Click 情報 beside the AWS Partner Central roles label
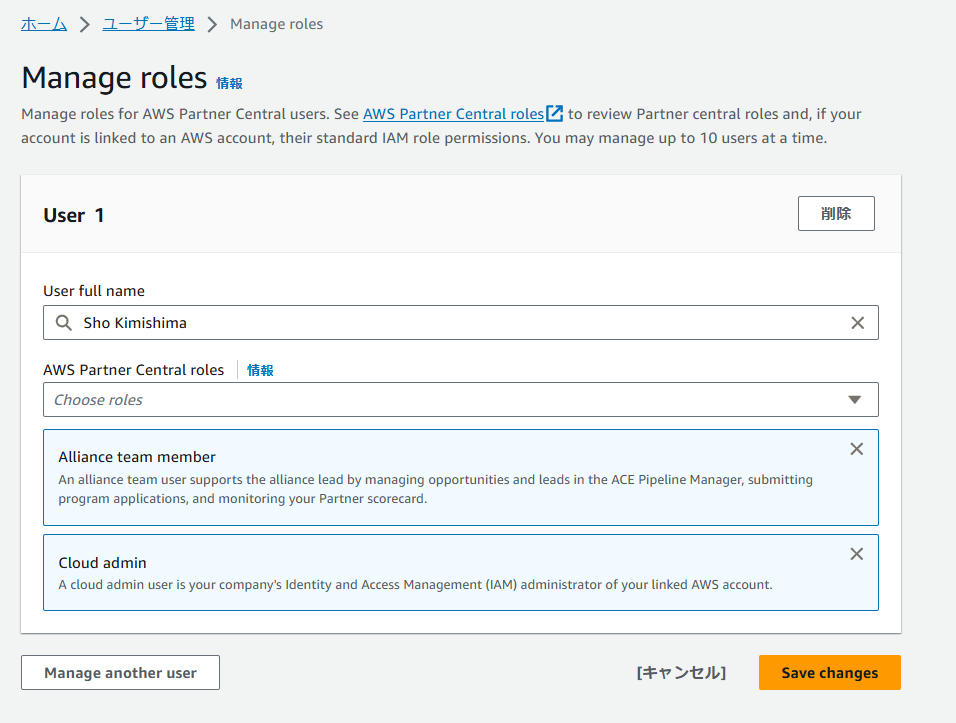The width and height of the screenshot is (956, 723). pos(260,369)
